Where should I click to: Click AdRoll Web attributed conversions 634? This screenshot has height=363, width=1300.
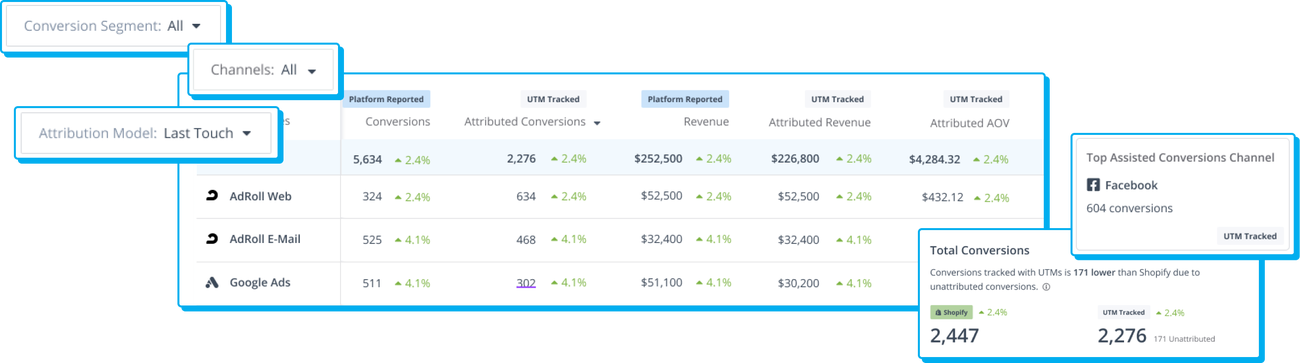[526, 197]
